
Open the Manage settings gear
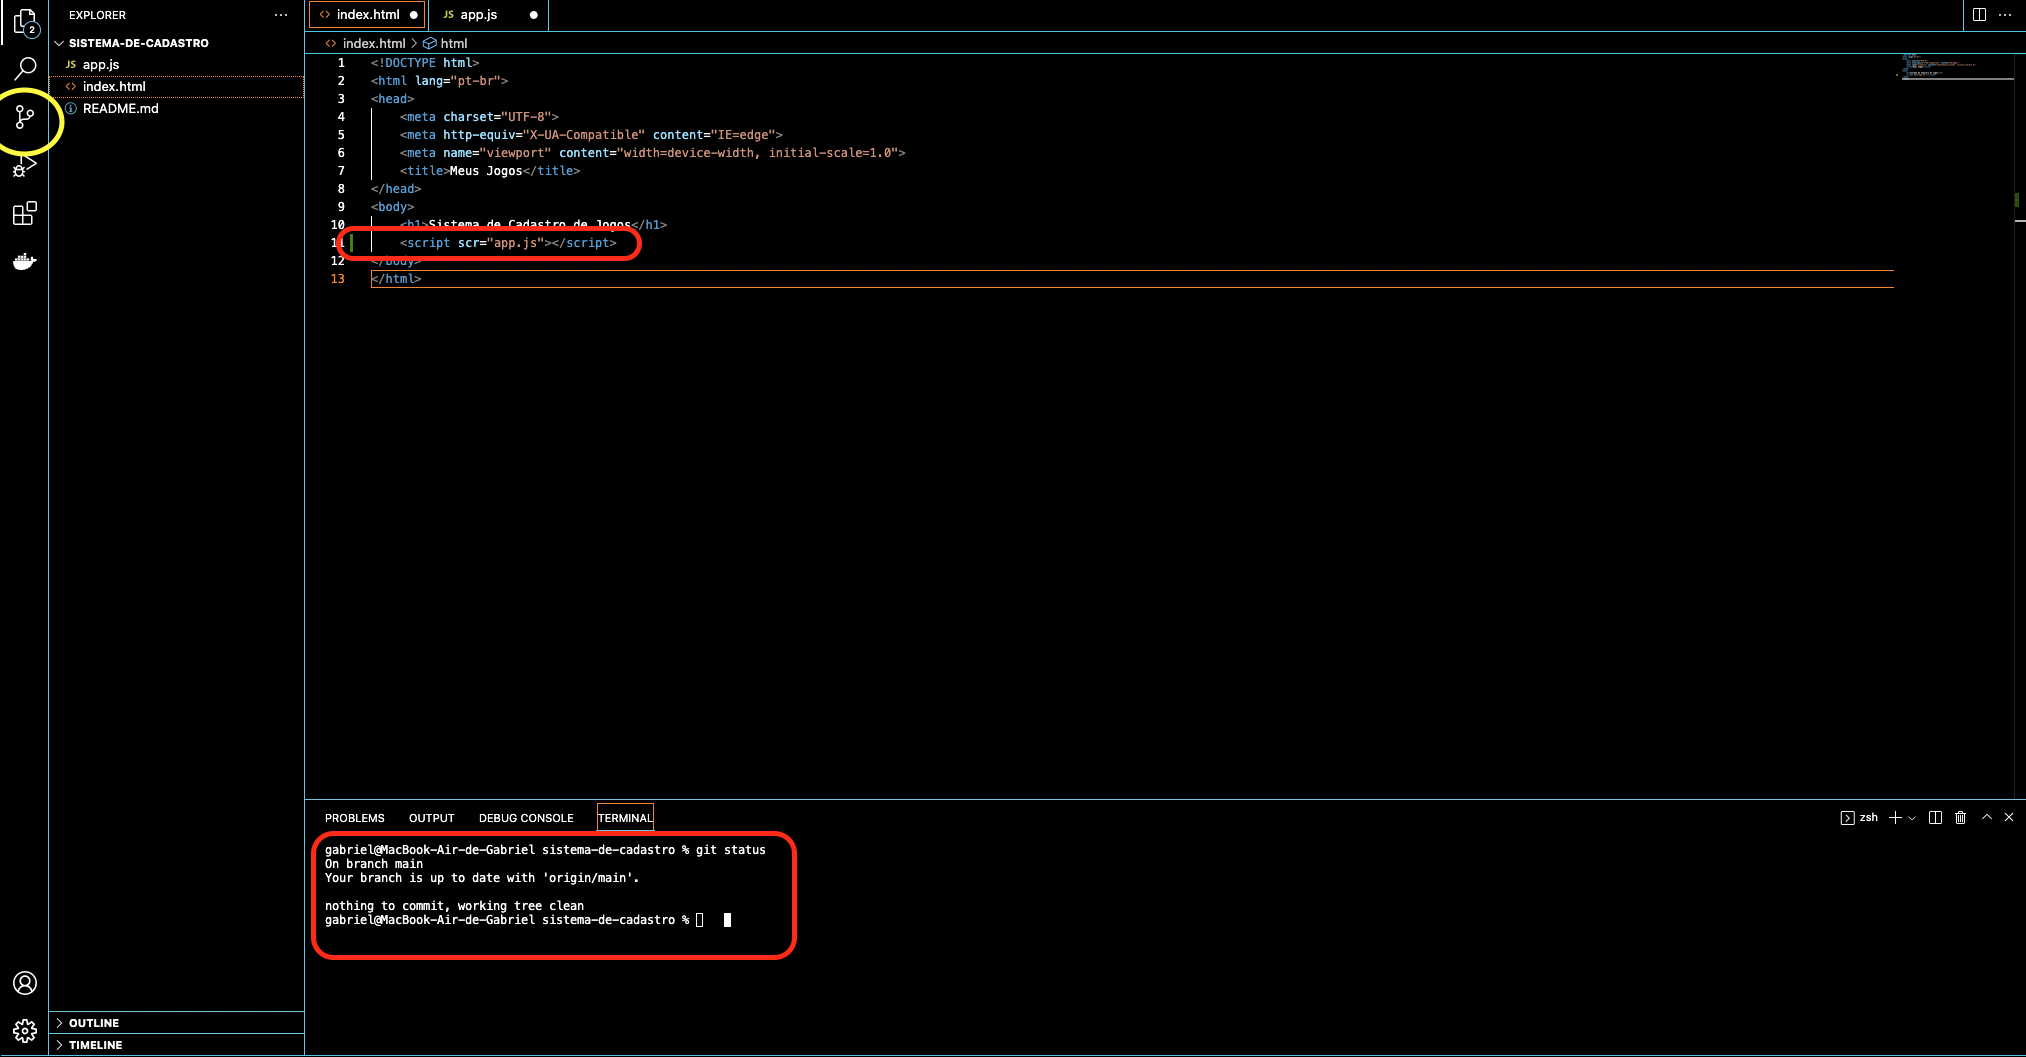pos(25,1031)
